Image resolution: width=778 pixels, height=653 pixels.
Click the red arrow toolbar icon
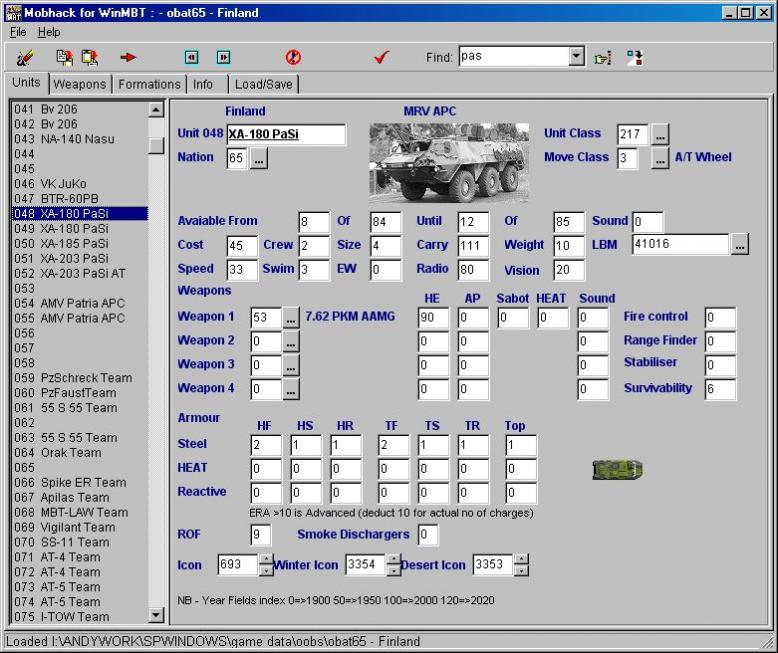point(128,58)
